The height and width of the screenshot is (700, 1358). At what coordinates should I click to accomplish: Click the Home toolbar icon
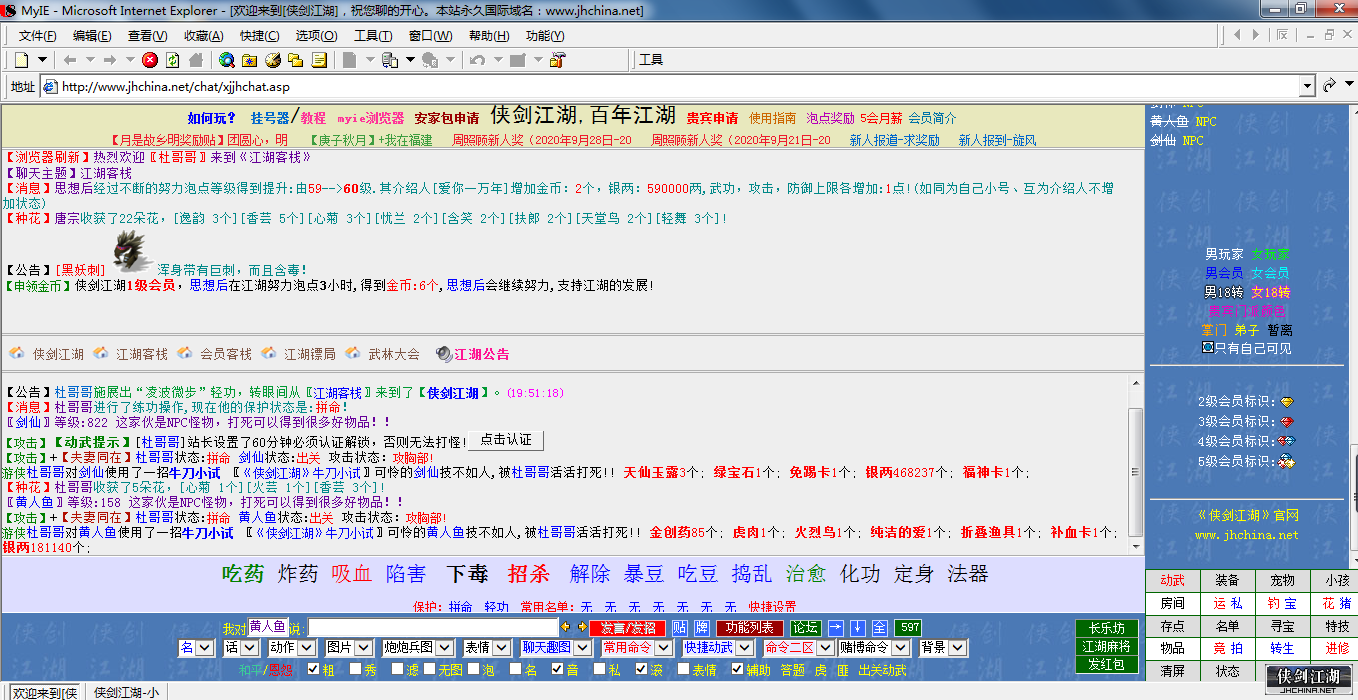coord(196,60)
